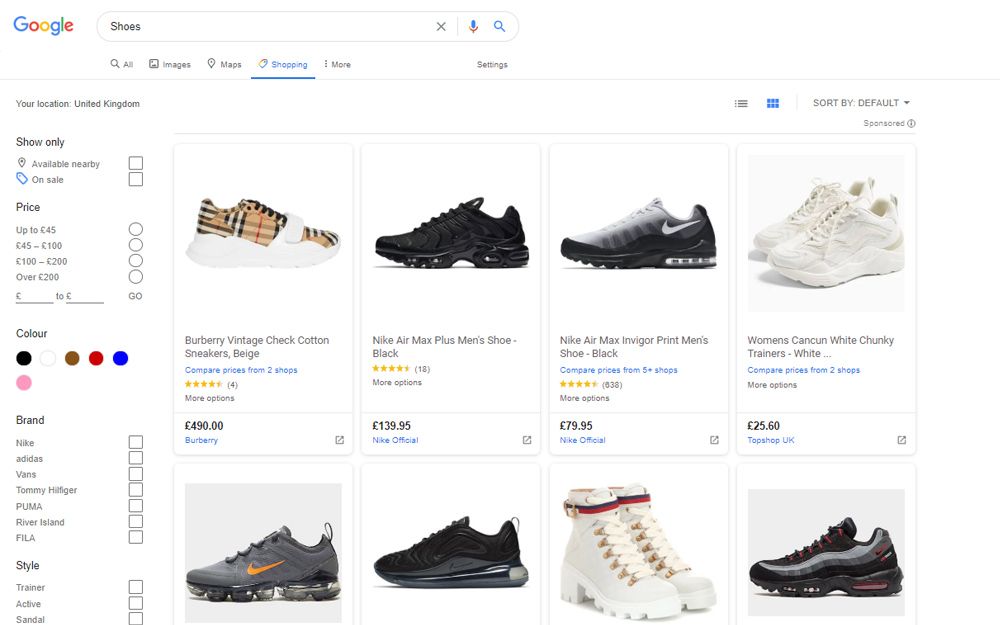Select the £45 – £100 price option
1000x625 pixels.
pos(136,245)
